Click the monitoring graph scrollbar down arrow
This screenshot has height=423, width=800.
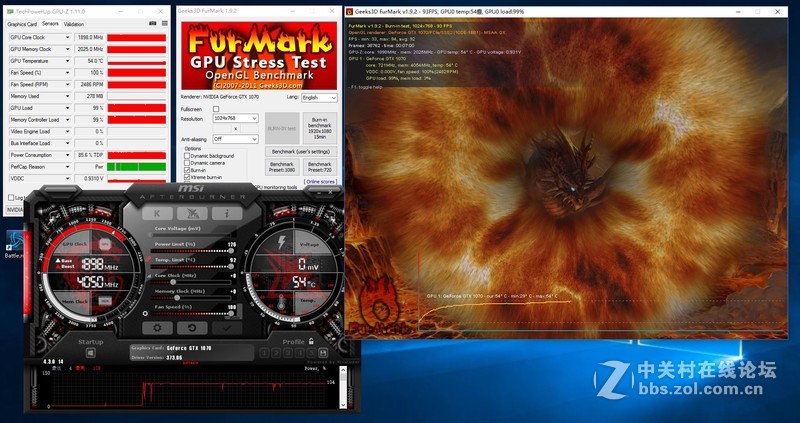coord(343,405)
